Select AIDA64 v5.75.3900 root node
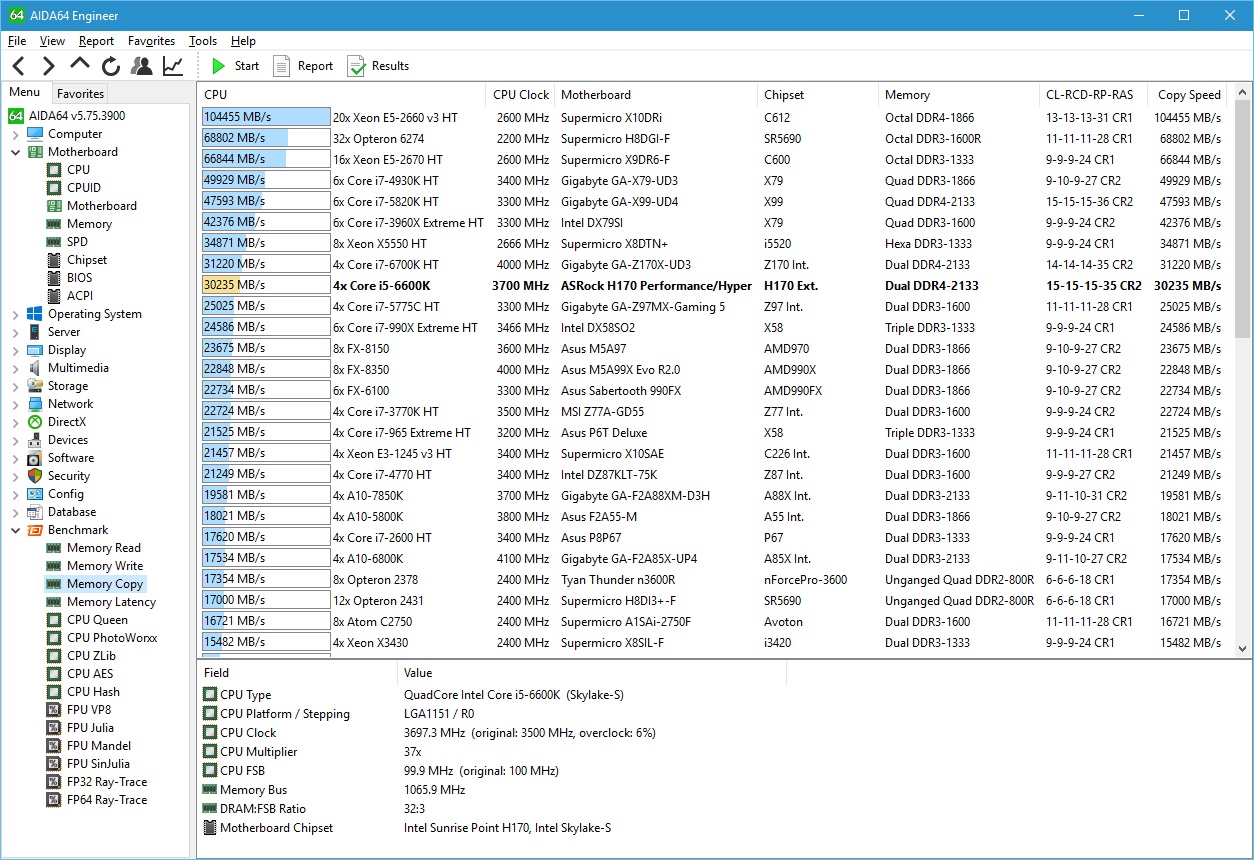1254x860 pixels. point(67,116)
